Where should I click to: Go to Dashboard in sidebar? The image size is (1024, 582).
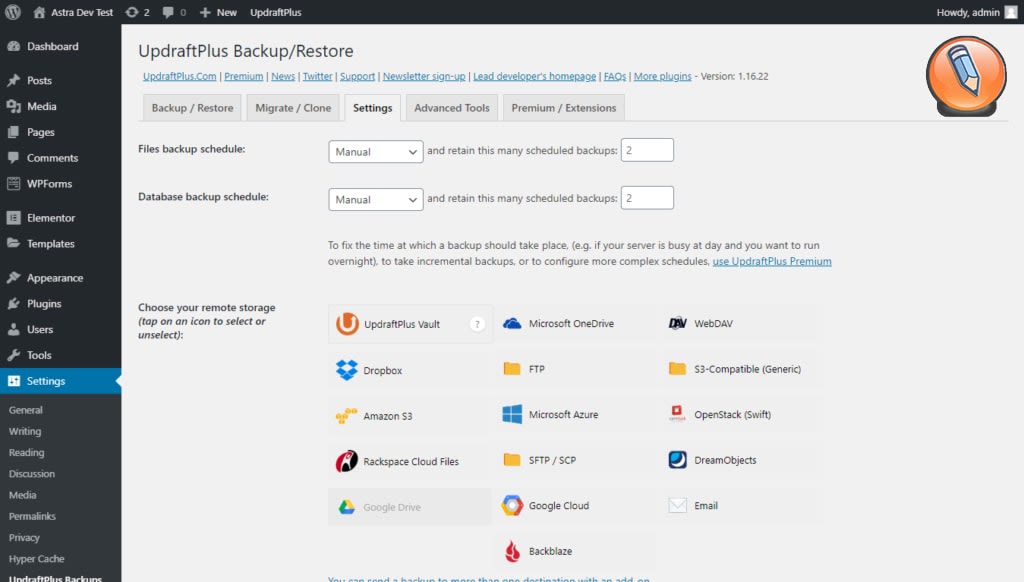[x=60, y=46]
